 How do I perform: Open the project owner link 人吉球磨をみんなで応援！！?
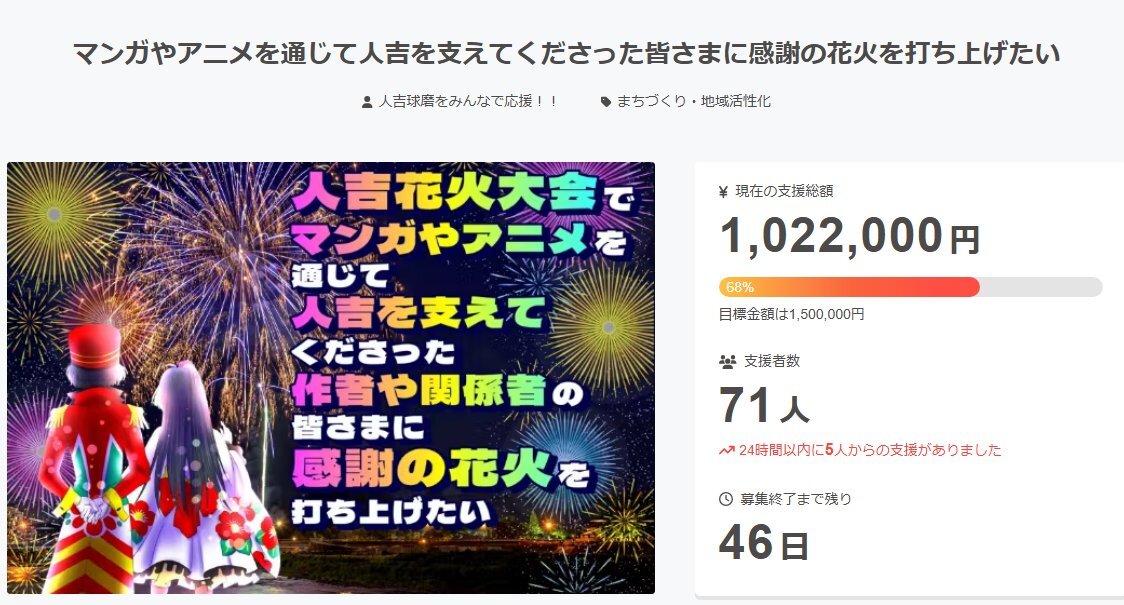pos(468,101)
